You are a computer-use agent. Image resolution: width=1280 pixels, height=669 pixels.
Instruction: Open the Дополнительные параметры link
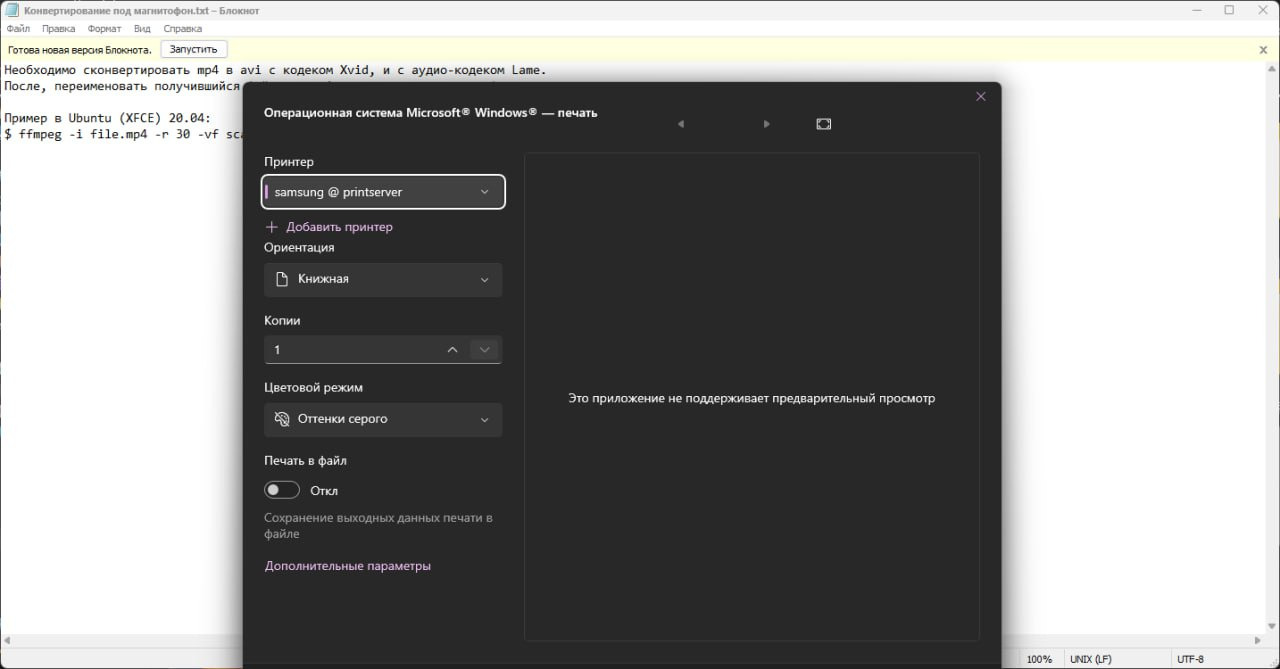click(x=347, y=566)
